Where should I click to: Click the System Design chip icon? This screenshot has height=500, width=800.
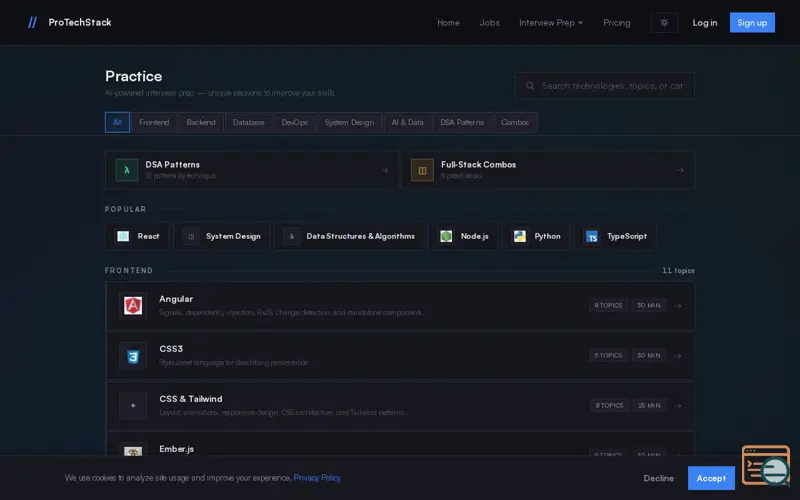(191, 236)
